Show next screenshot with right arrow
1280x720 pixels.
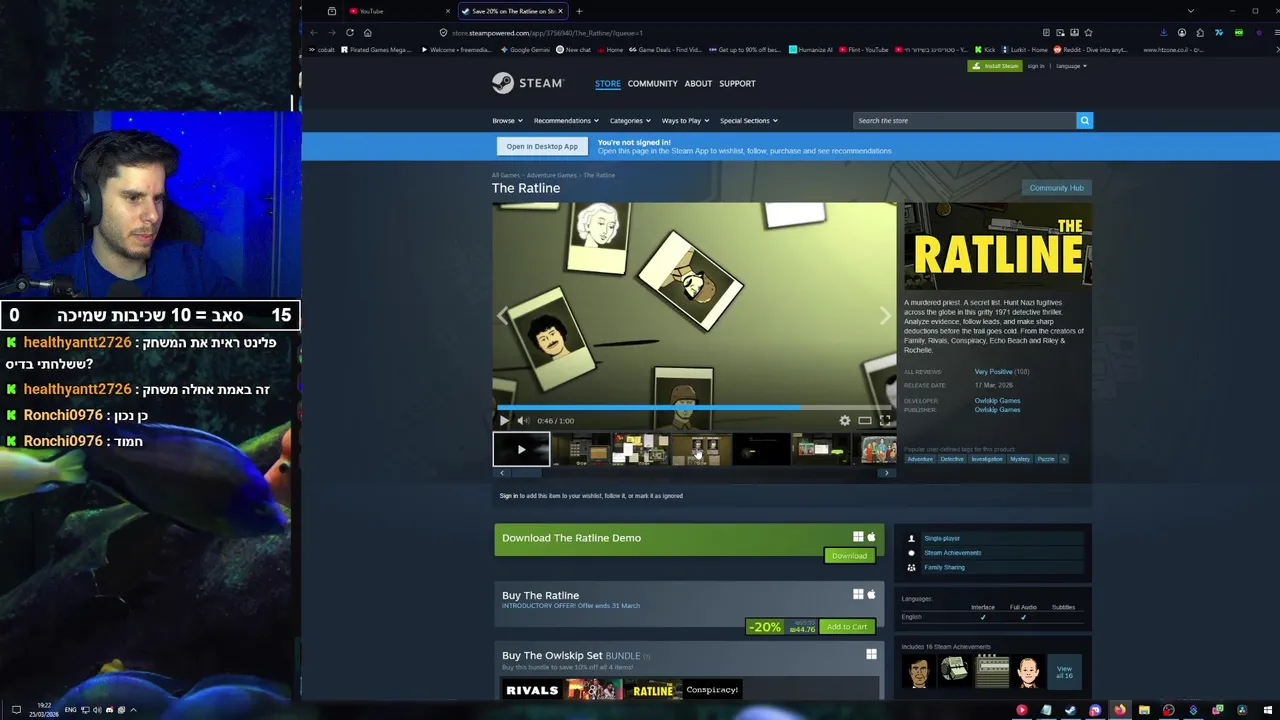(x=885, y=316)
